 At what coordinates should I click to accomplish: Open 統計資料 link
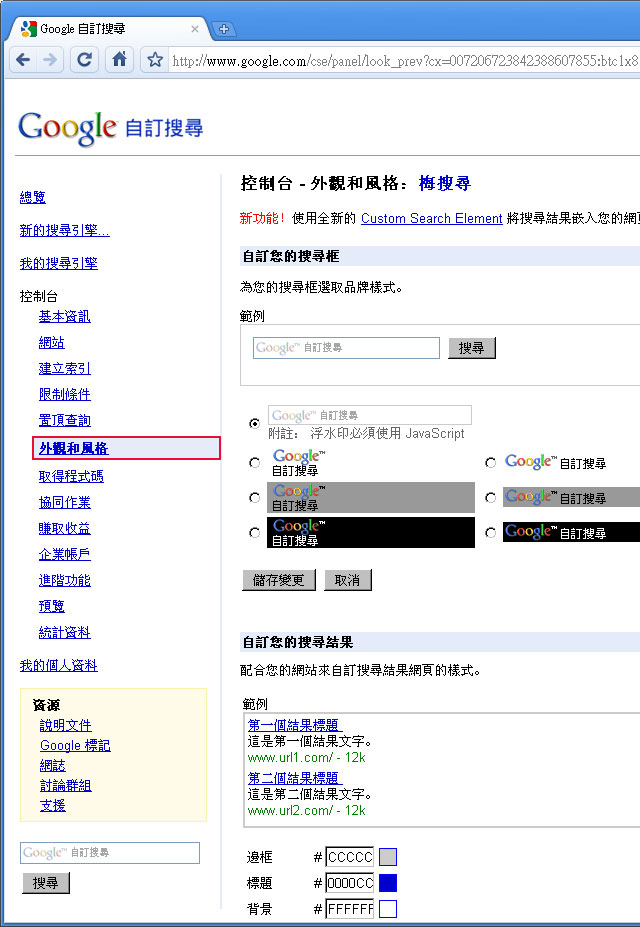(x=64, y=632)
